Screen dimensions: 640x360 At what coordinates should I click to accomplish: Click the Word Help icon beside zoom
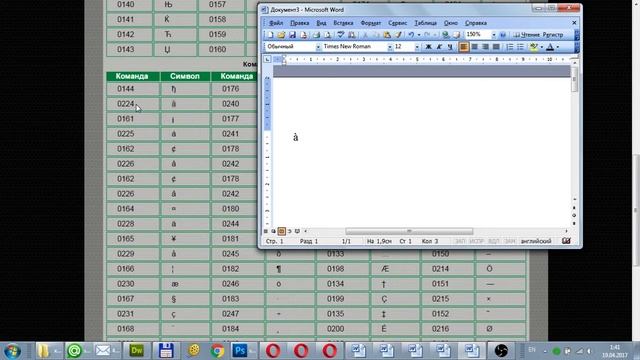pyautogui.click(x=503, y=35)
